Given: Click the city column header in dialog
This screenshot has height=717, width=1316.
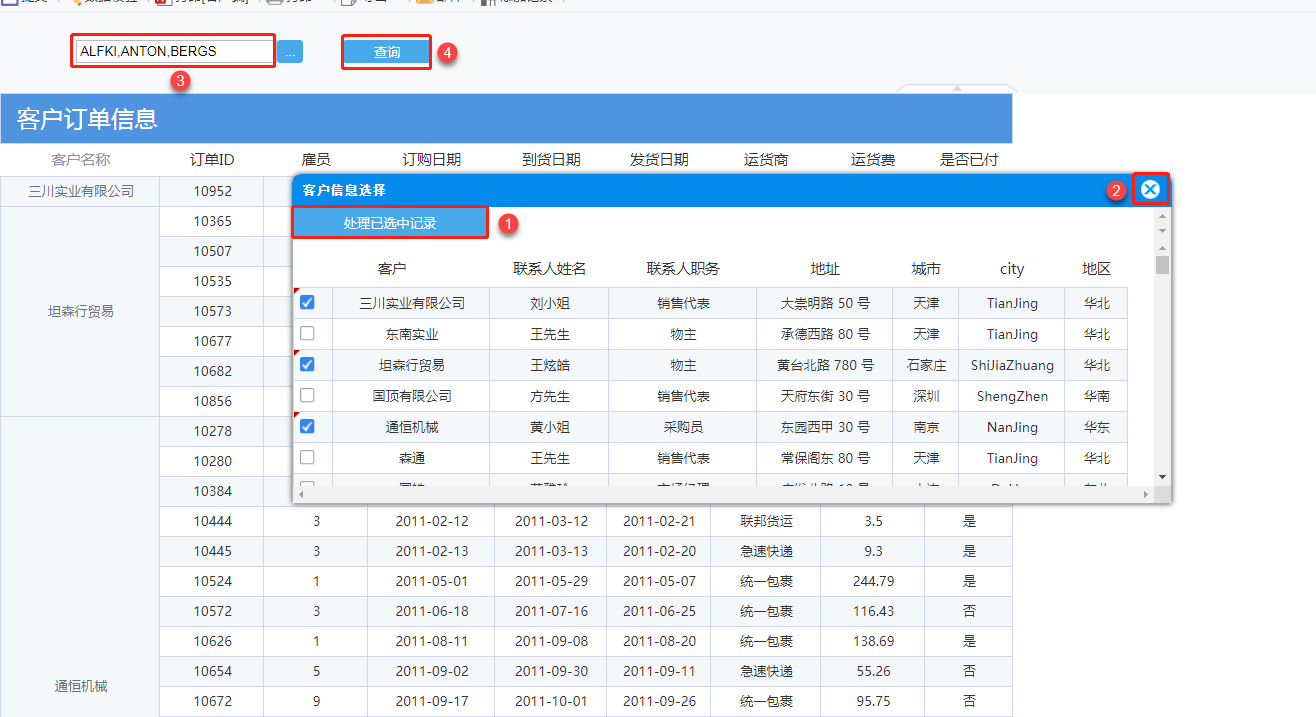Looking at the screenshot, I should [x=1011, y=269].
